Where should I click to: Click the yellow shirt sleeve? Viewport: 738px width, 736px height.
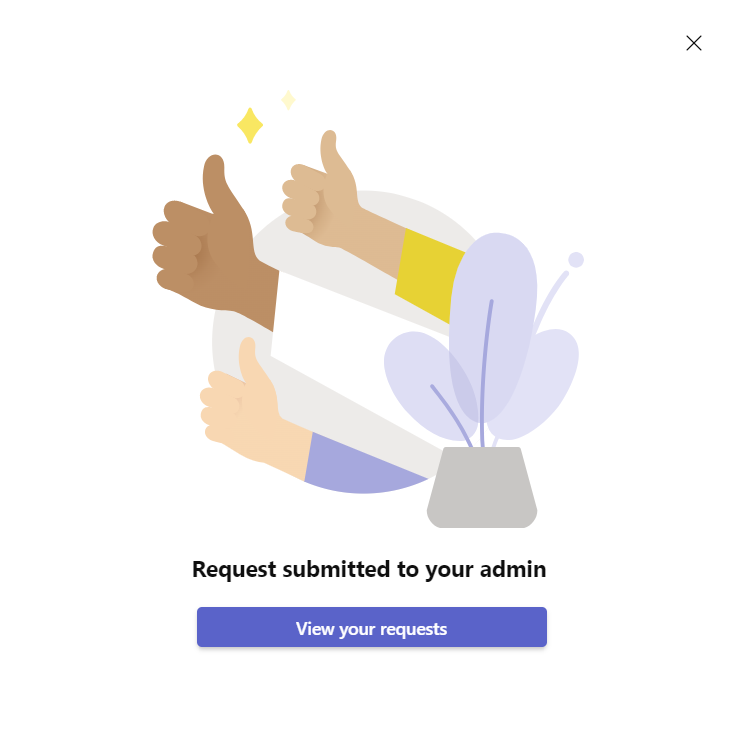click(426, 275)
